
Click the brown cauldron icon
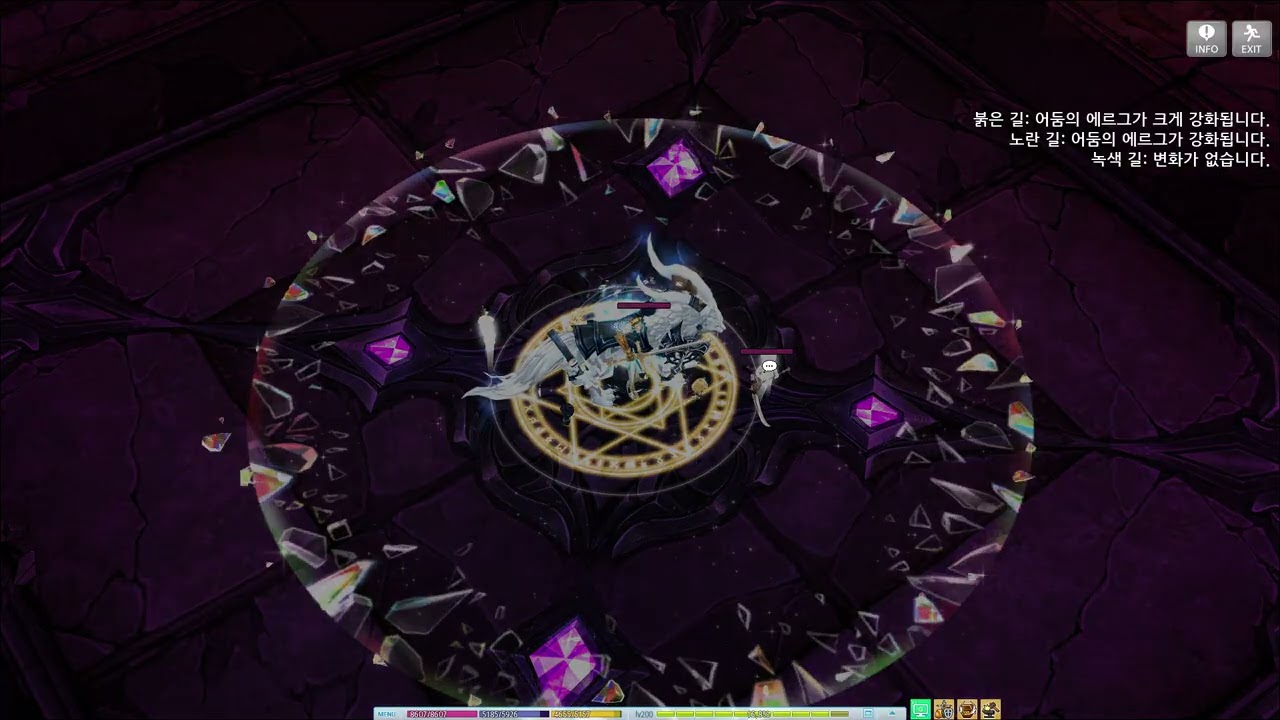pyautogui.click(x=967, y=710)
